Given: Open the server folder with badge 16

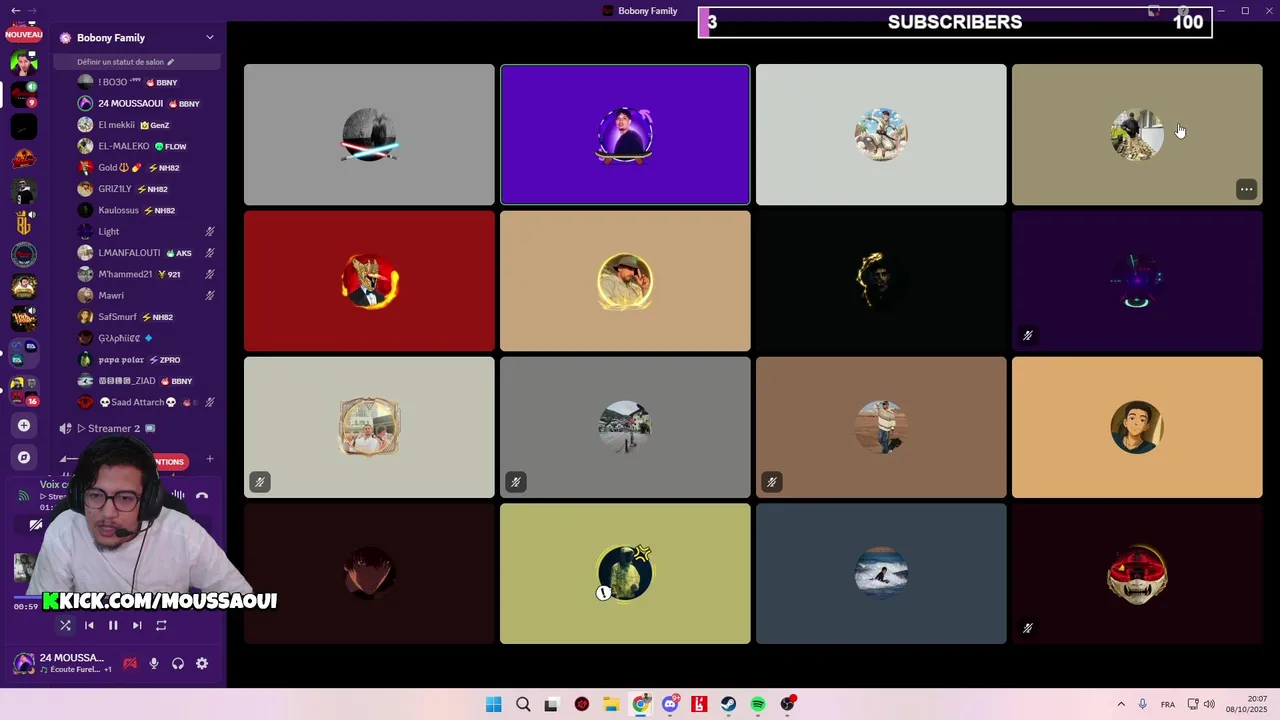Looking at the screenshot, I should [x=24, y=391].
